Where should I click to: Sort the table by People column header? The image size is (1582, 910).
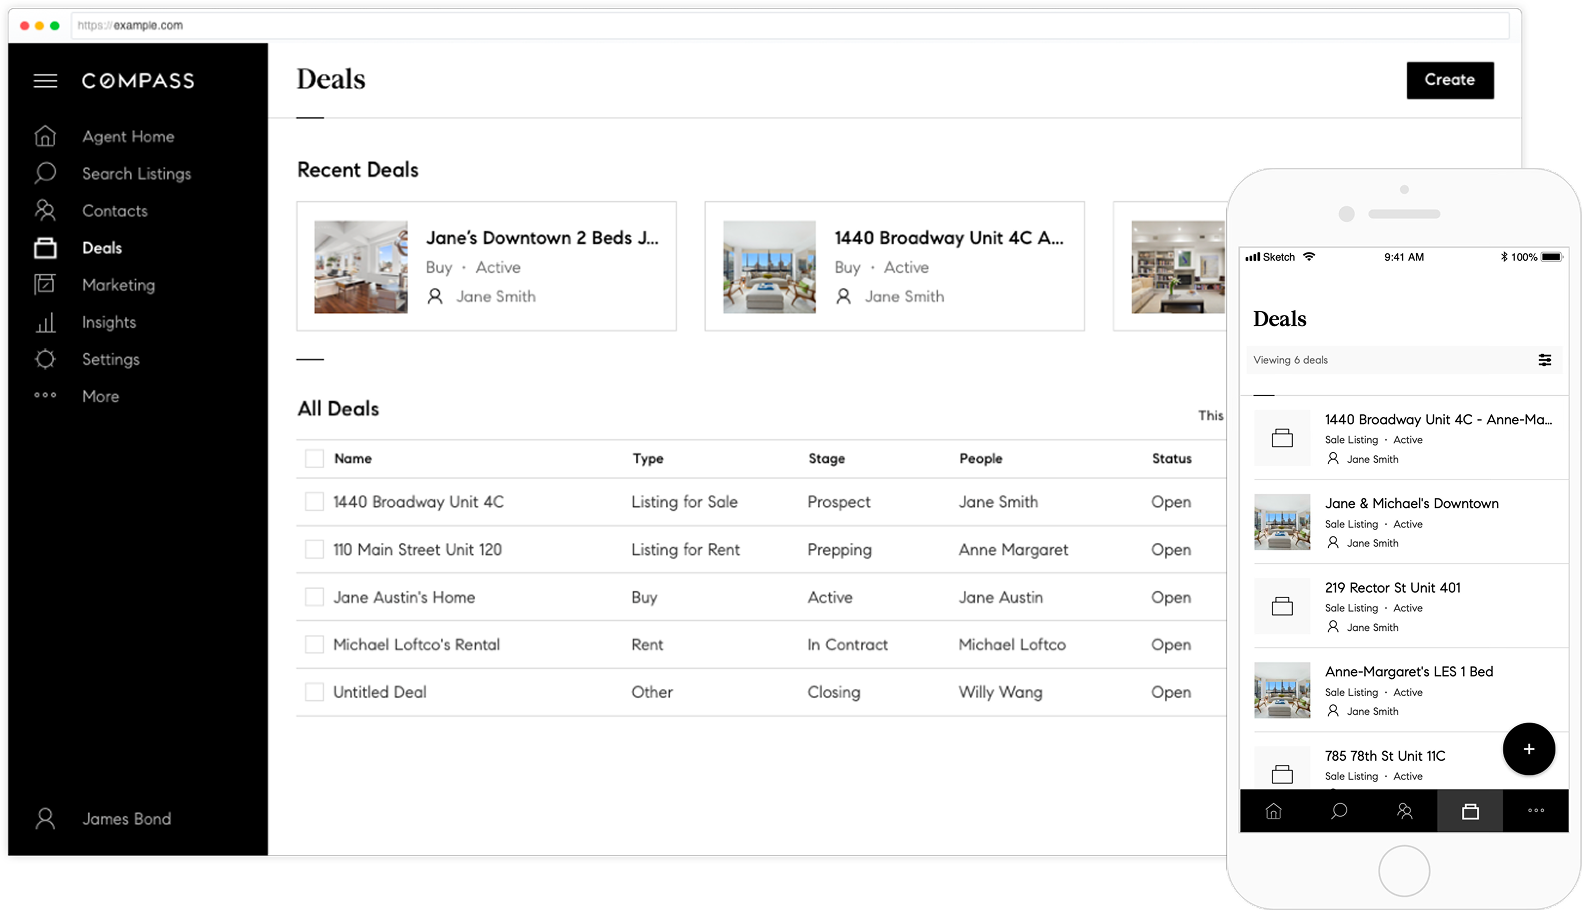coord(980,459)
